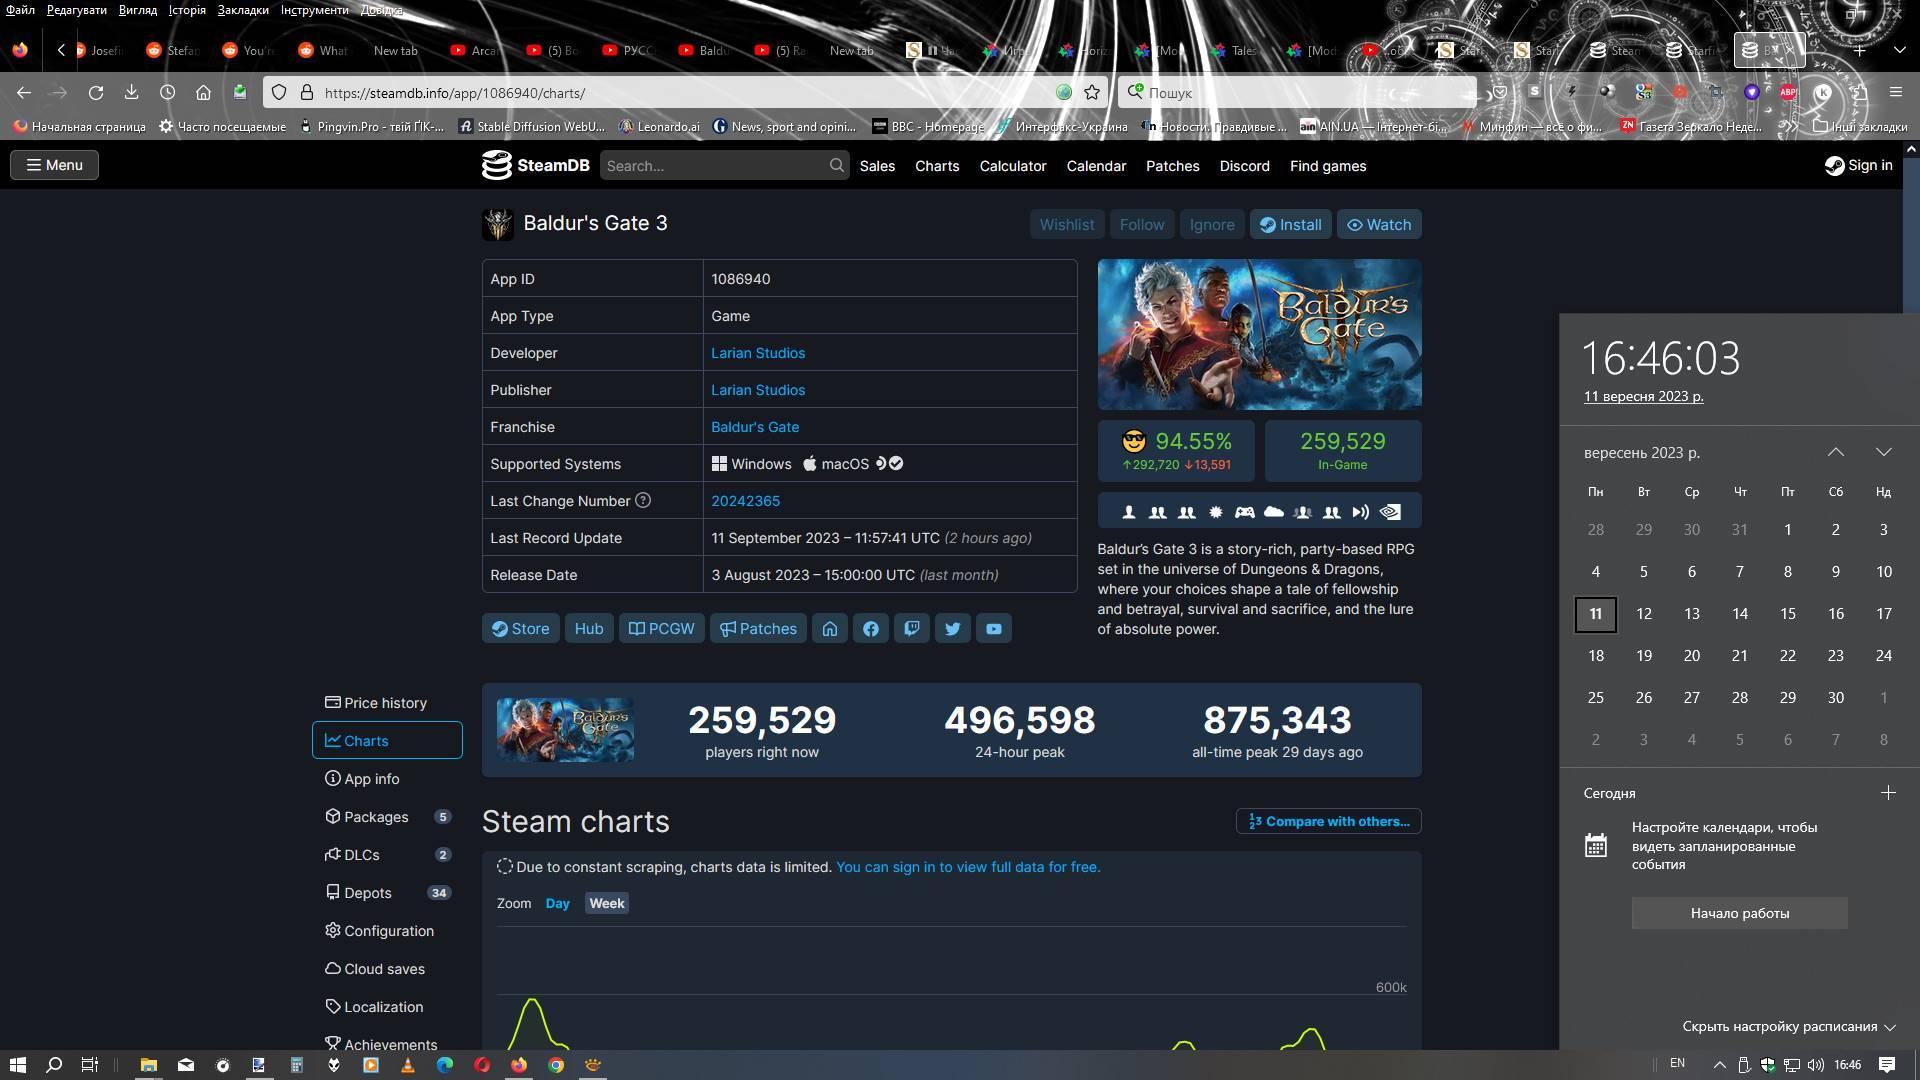Collapse schedule via Скрыть настройку расписания

tap(1788, 1026)
